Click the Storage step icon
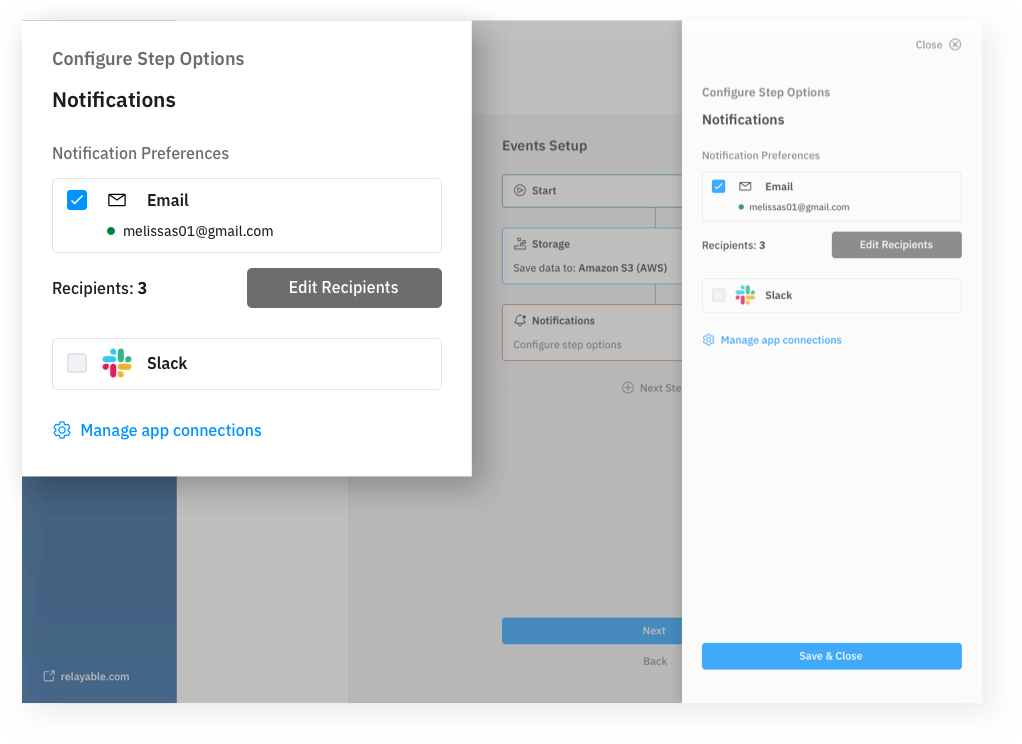This screenshot has width=1022, height=744. tap(520, 244)
